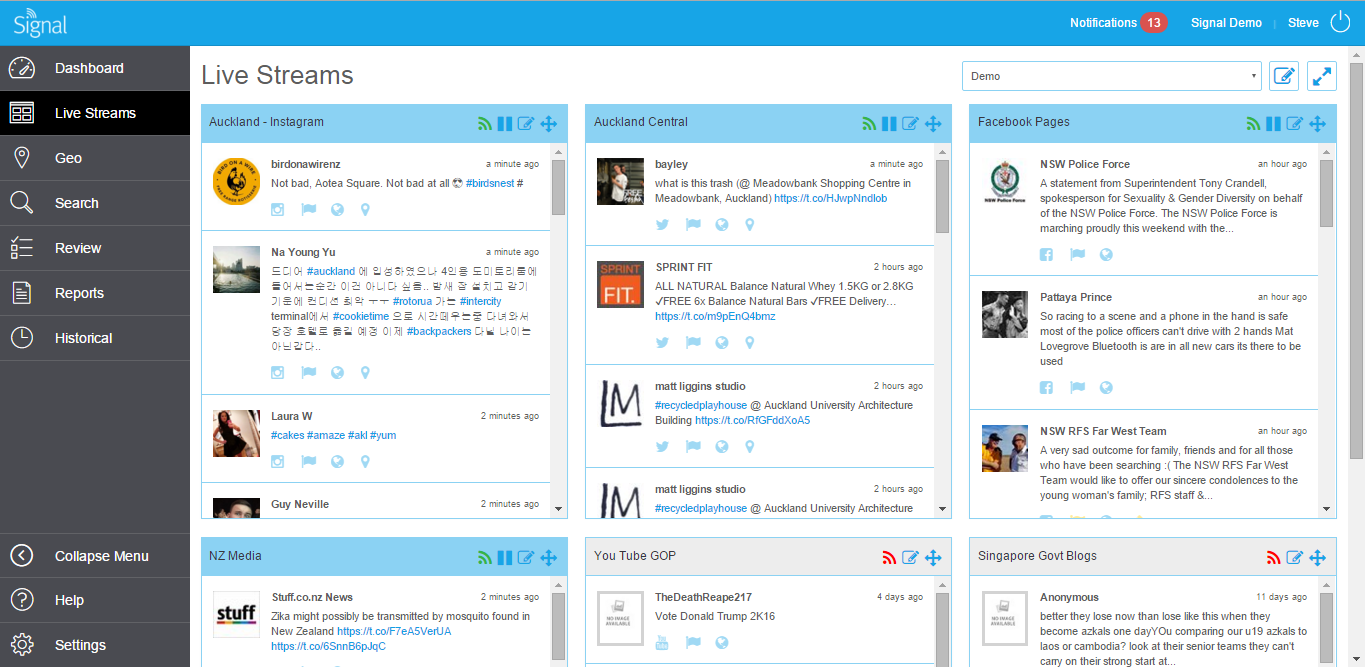Click Twitter icon under bayley post
This screenshot has width=1365, height=667.
click(x=662, y=224)
